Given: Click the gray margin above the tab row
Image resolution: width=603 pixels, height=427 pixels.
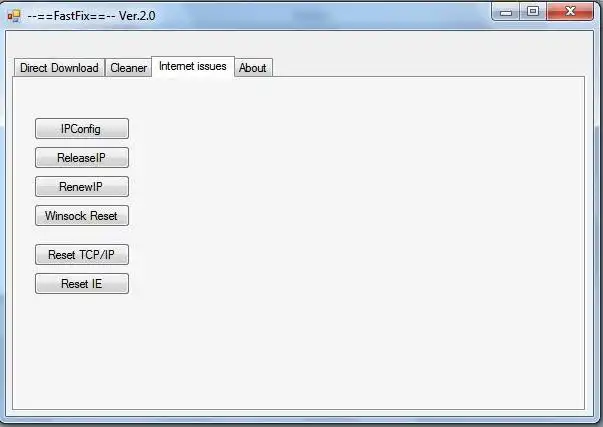Looking at the screenshot, I should tap(300, 43).
